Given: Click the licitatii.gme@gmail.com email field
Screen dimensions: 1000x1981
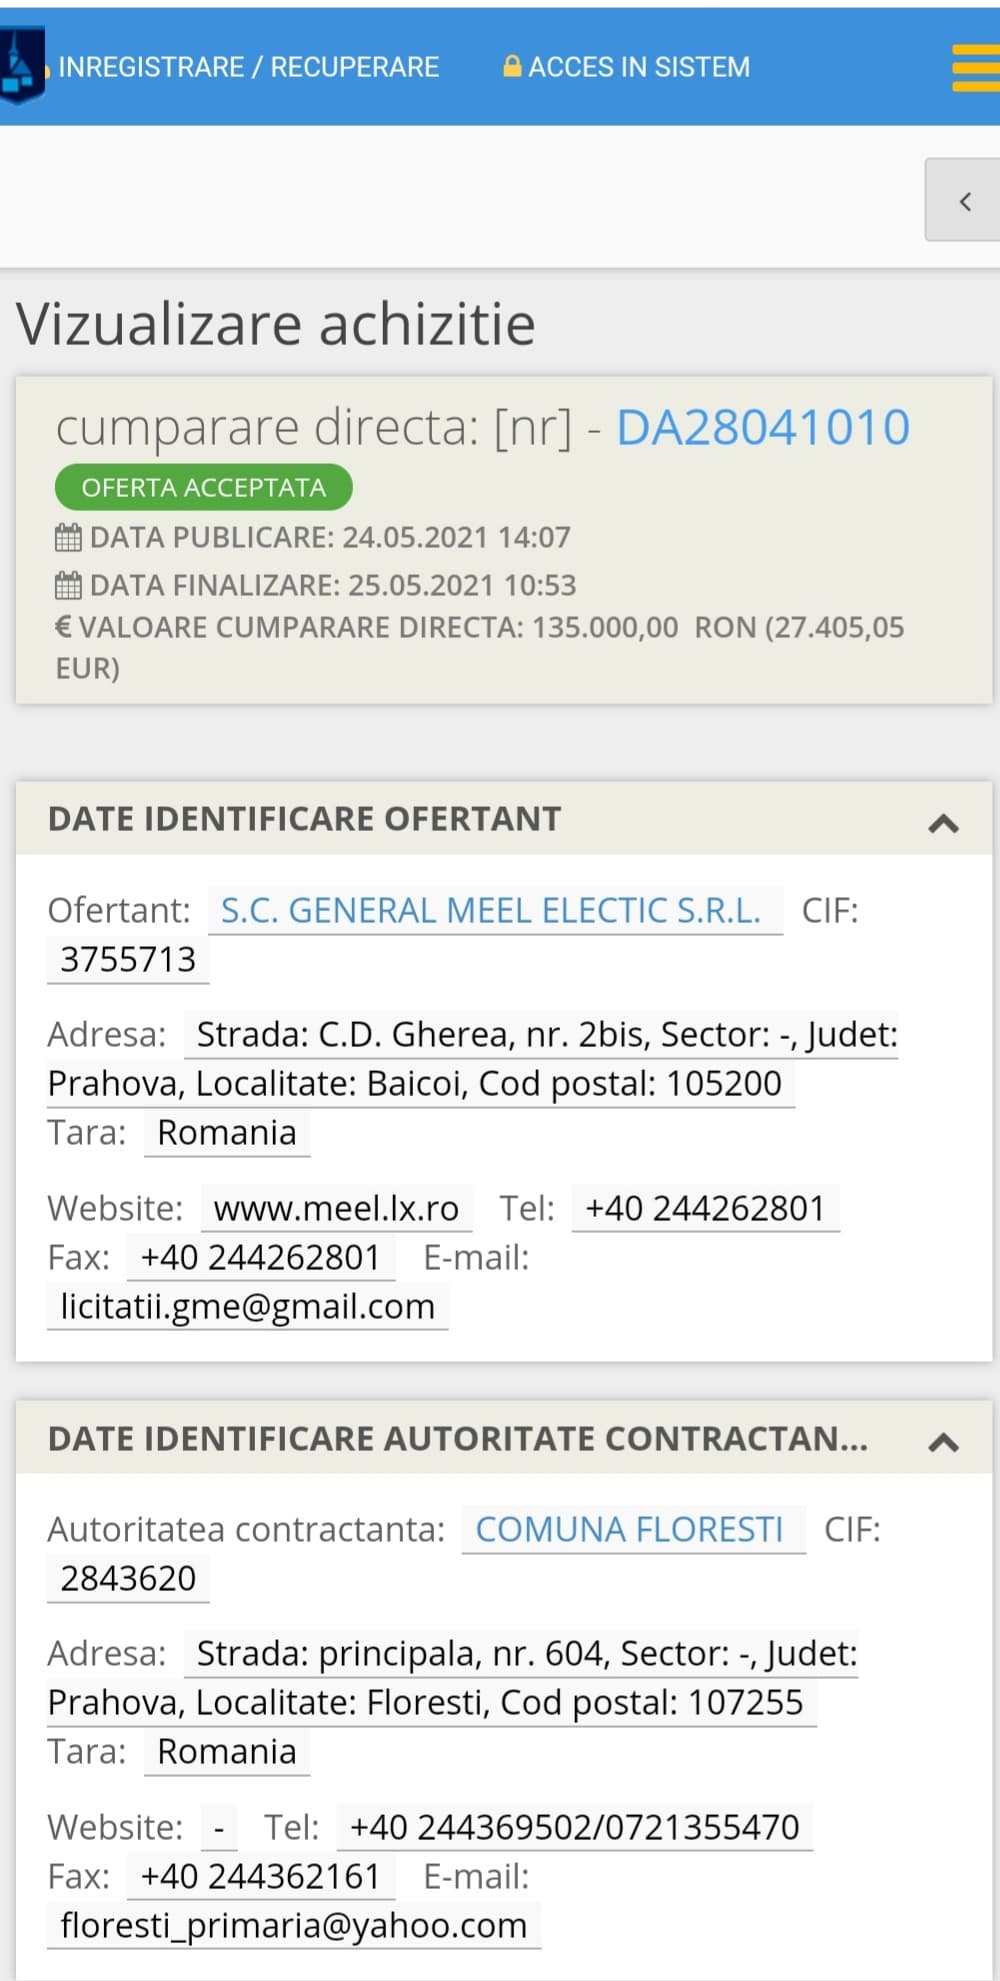Looking at the screenshot, I should pyautogui.click(x=247, y=1307).
